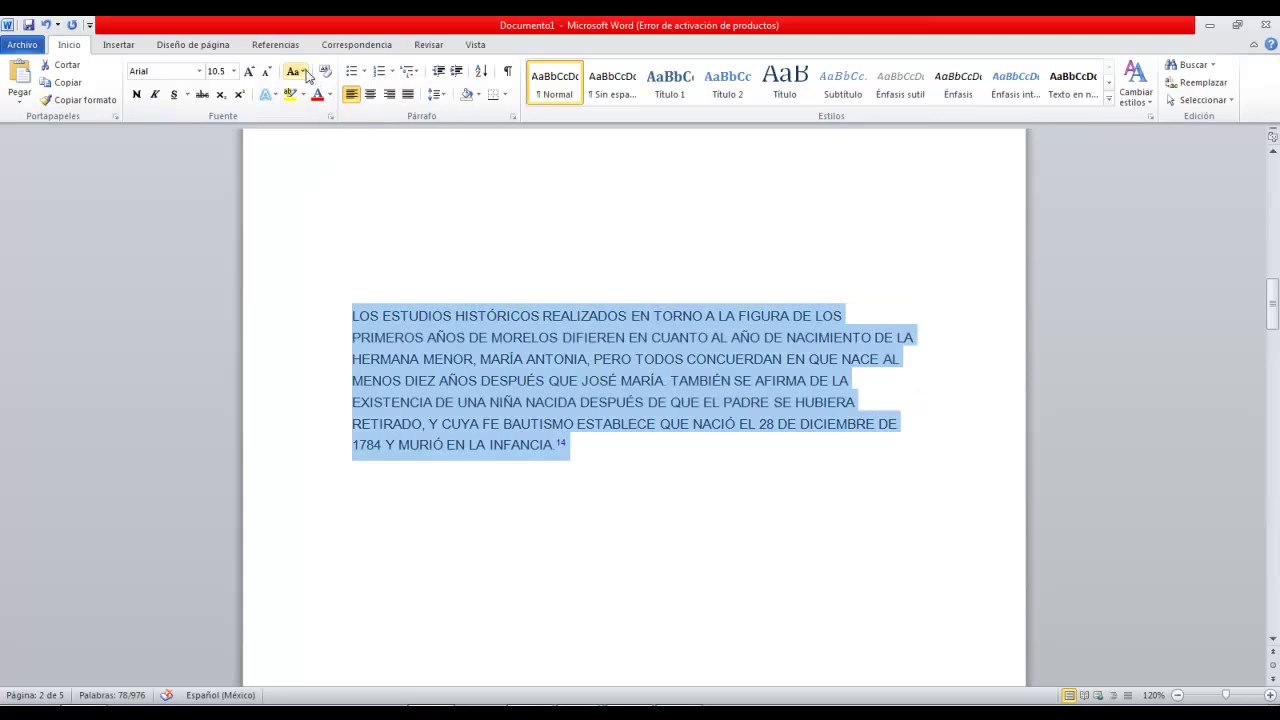
Task: Select align right paragraph button
Action: (389, 95)
